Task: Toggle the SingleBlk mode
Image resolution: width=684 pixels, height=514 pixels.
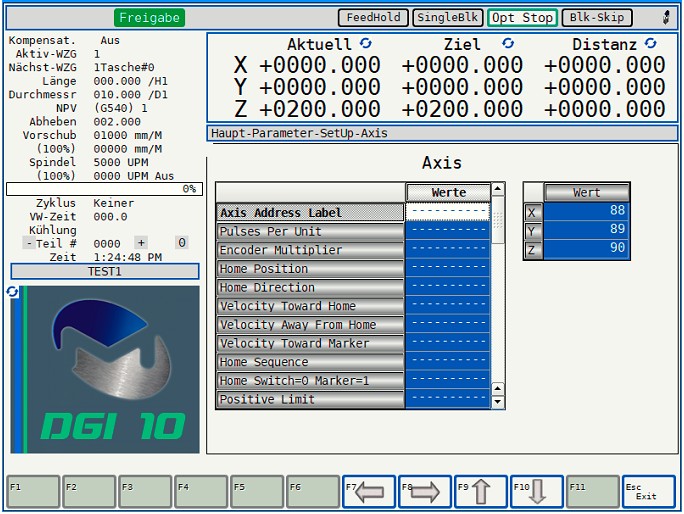Action: pos(448,17)
